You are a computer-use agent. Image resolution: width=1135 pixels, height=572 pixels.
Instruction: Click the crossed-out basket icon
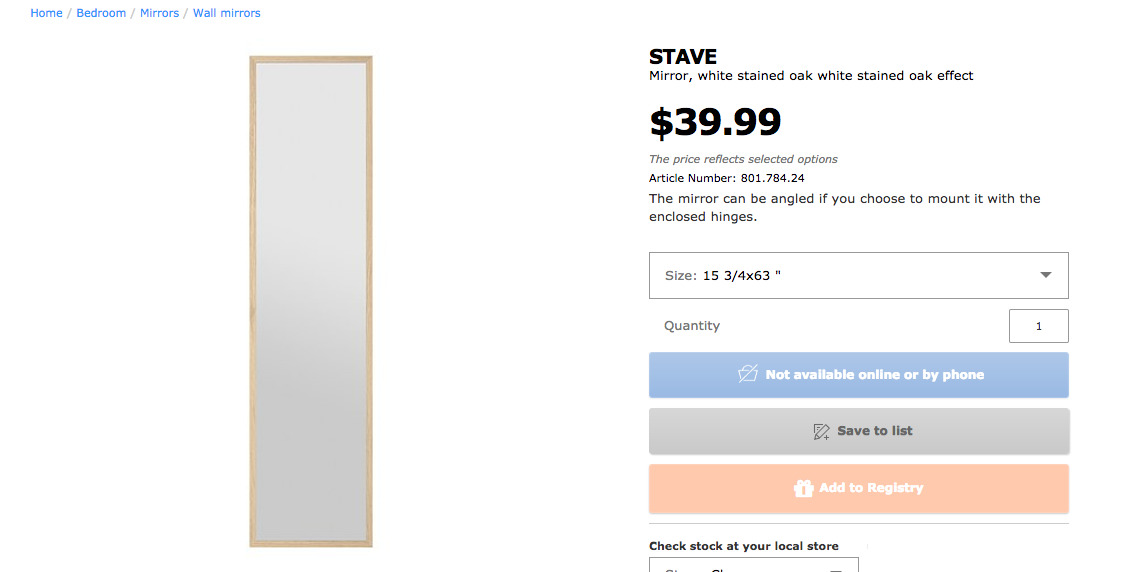pyautogui.click(x=747, y=374)
